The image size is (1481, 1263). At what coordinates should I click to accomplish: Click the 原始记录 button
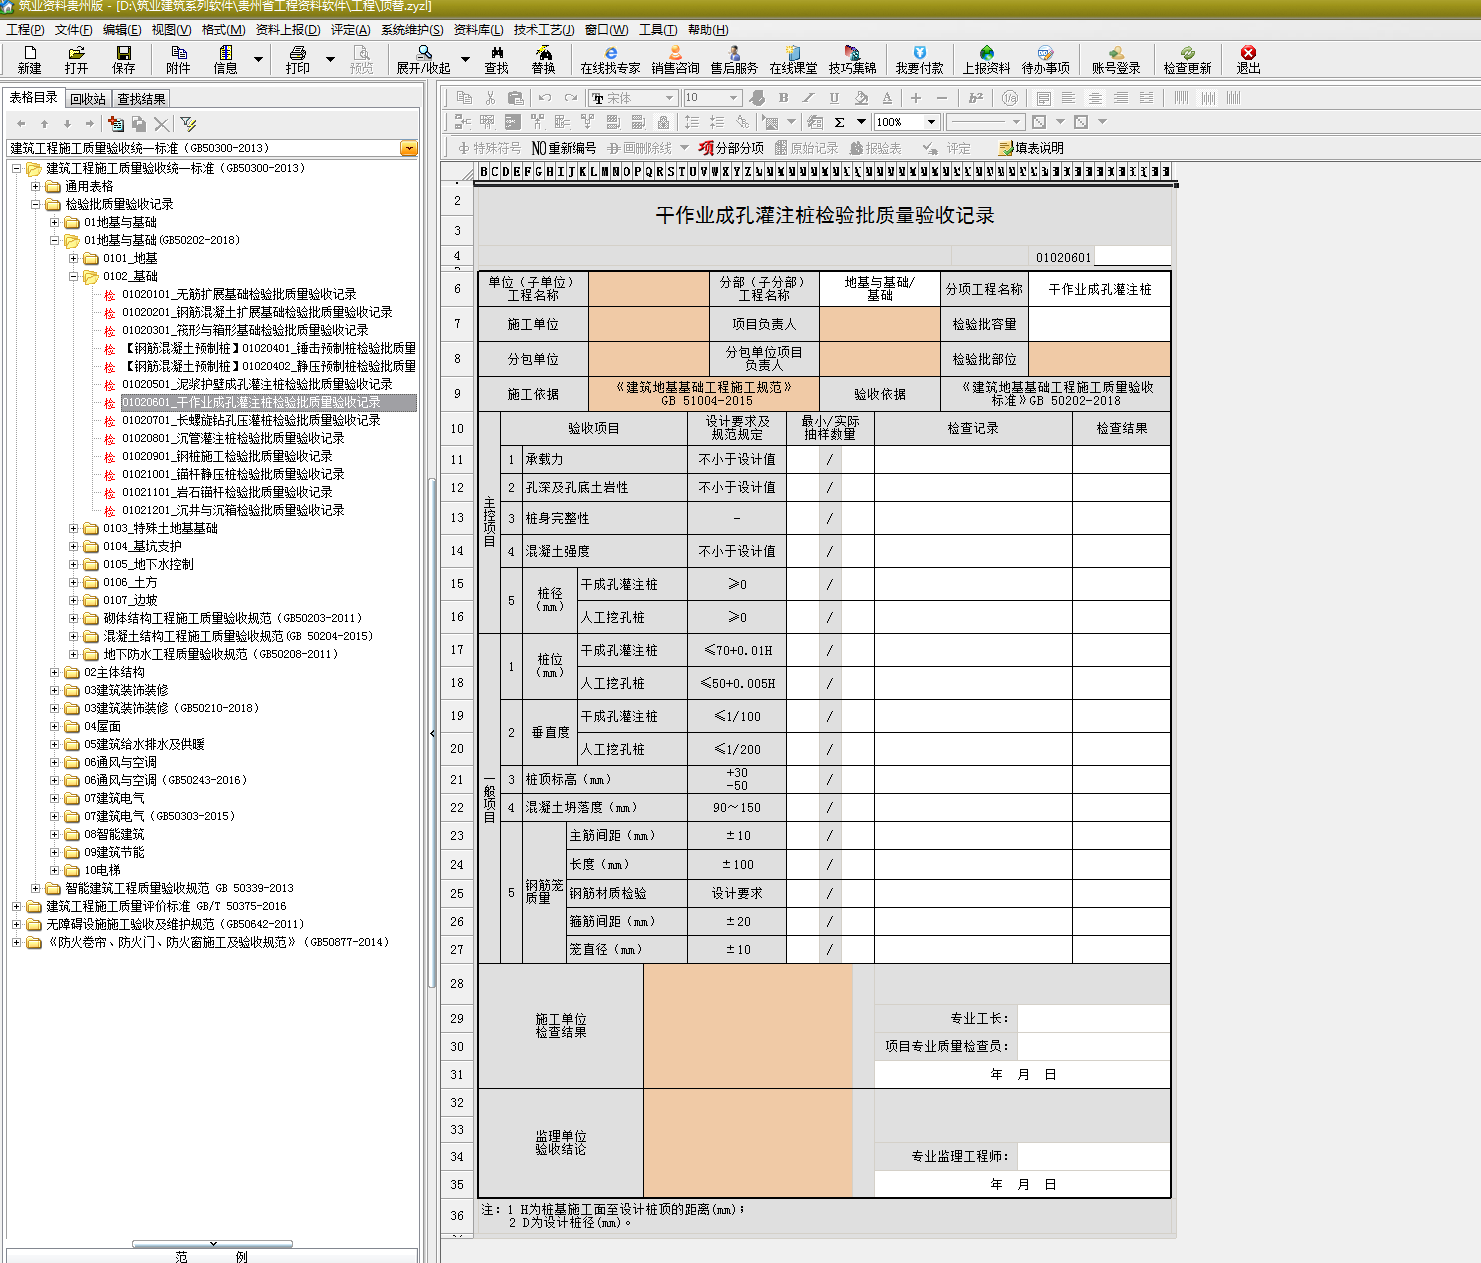tap(806, 148)
